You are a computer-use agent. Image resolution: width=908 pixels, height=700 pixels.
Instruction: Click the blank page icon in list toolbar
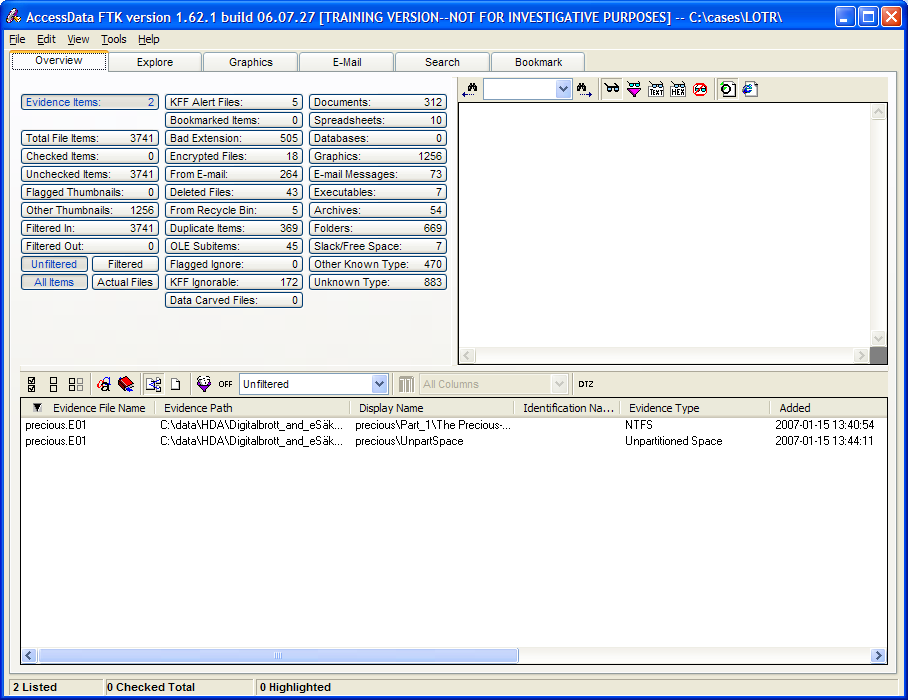point(175,384)
